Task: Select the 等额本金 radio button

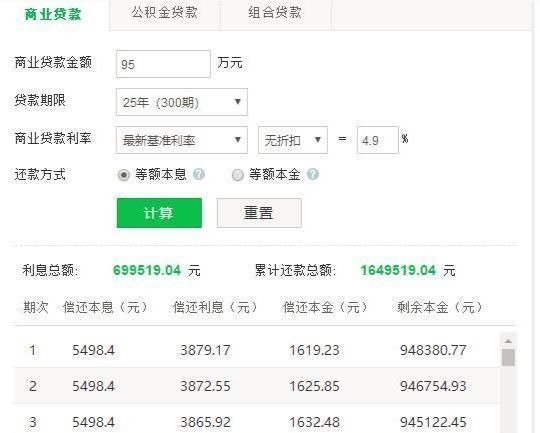Action: click(237, 175)
